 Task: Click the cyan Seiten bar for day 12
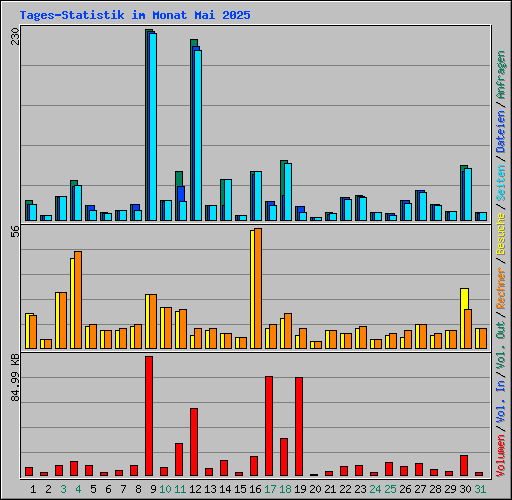click(198, 135)
